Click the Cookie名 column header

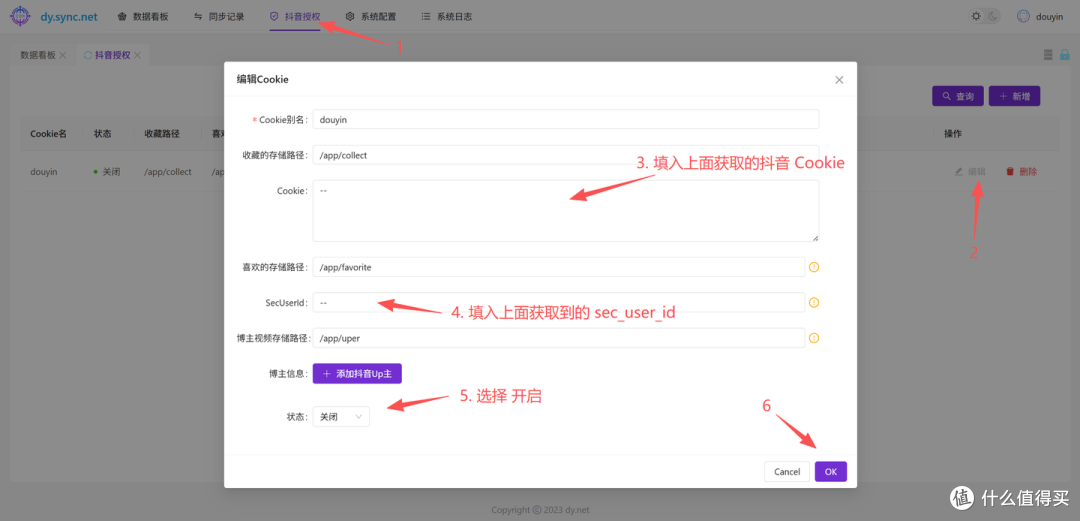[x=48, y=134]
